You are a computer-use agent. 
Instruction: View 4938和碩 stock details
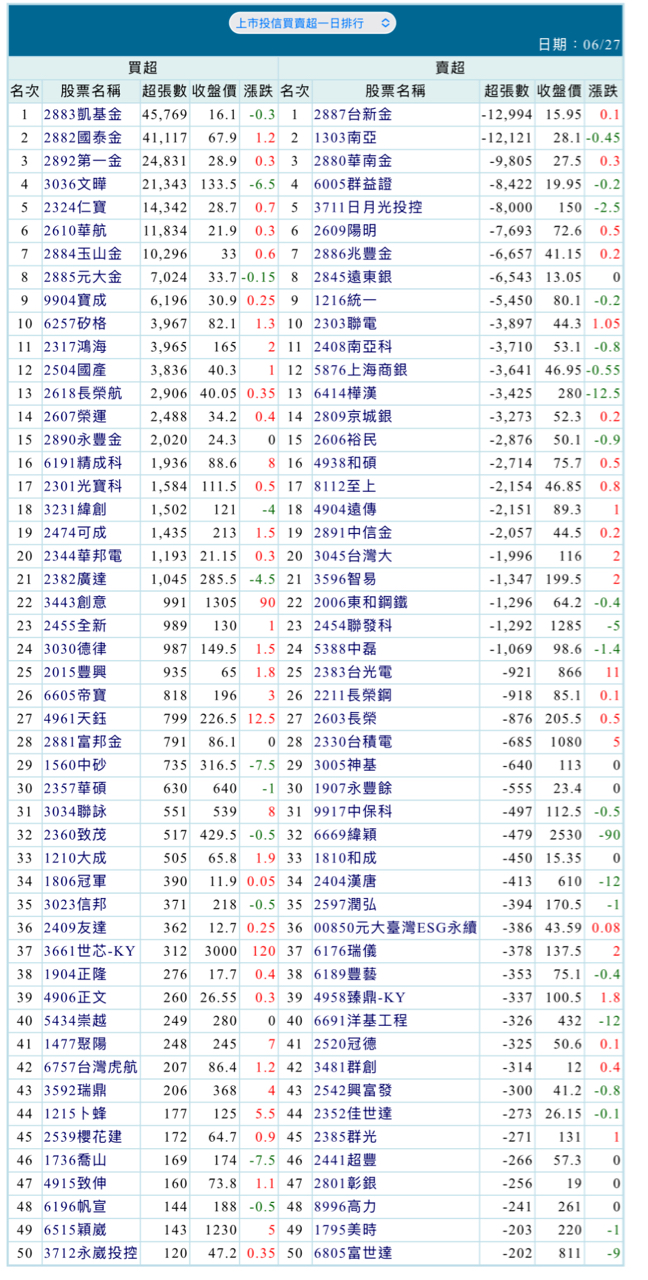coord(345,462)
